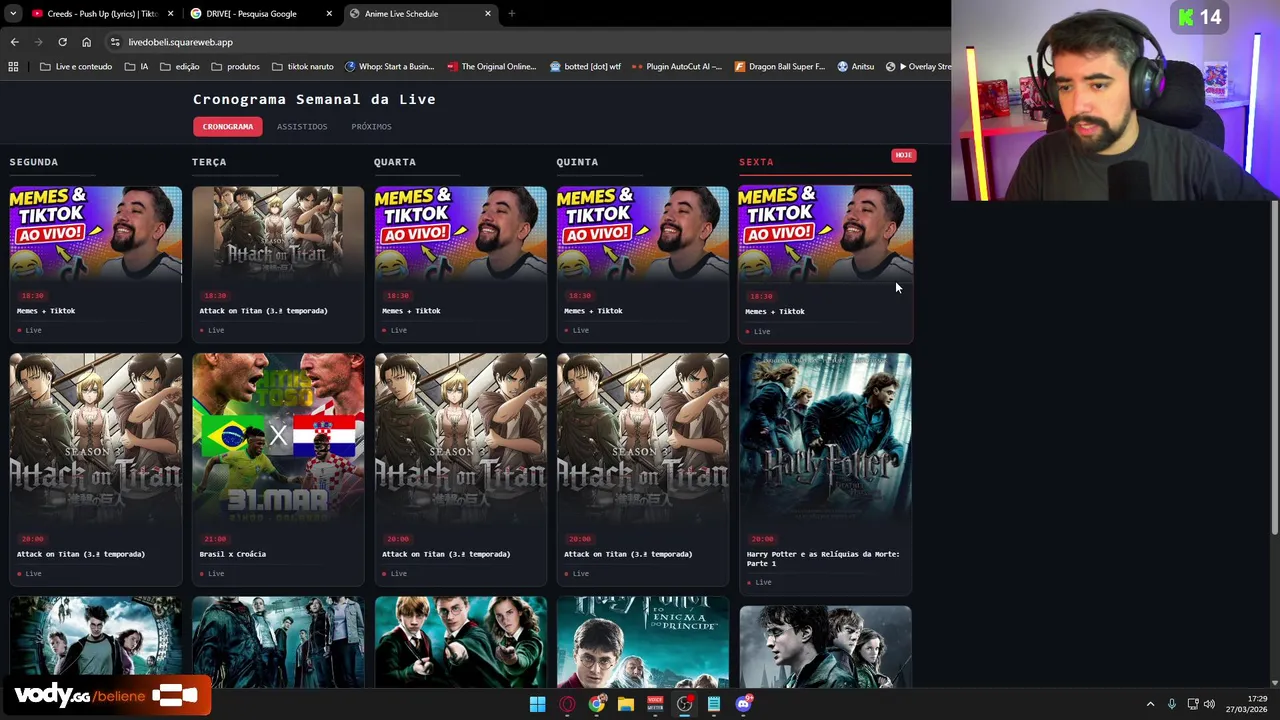The image size is (1280, 720).
Task: Open the TERÇA Attack on Titan 18:30 card
Action: tap(278, 263)
